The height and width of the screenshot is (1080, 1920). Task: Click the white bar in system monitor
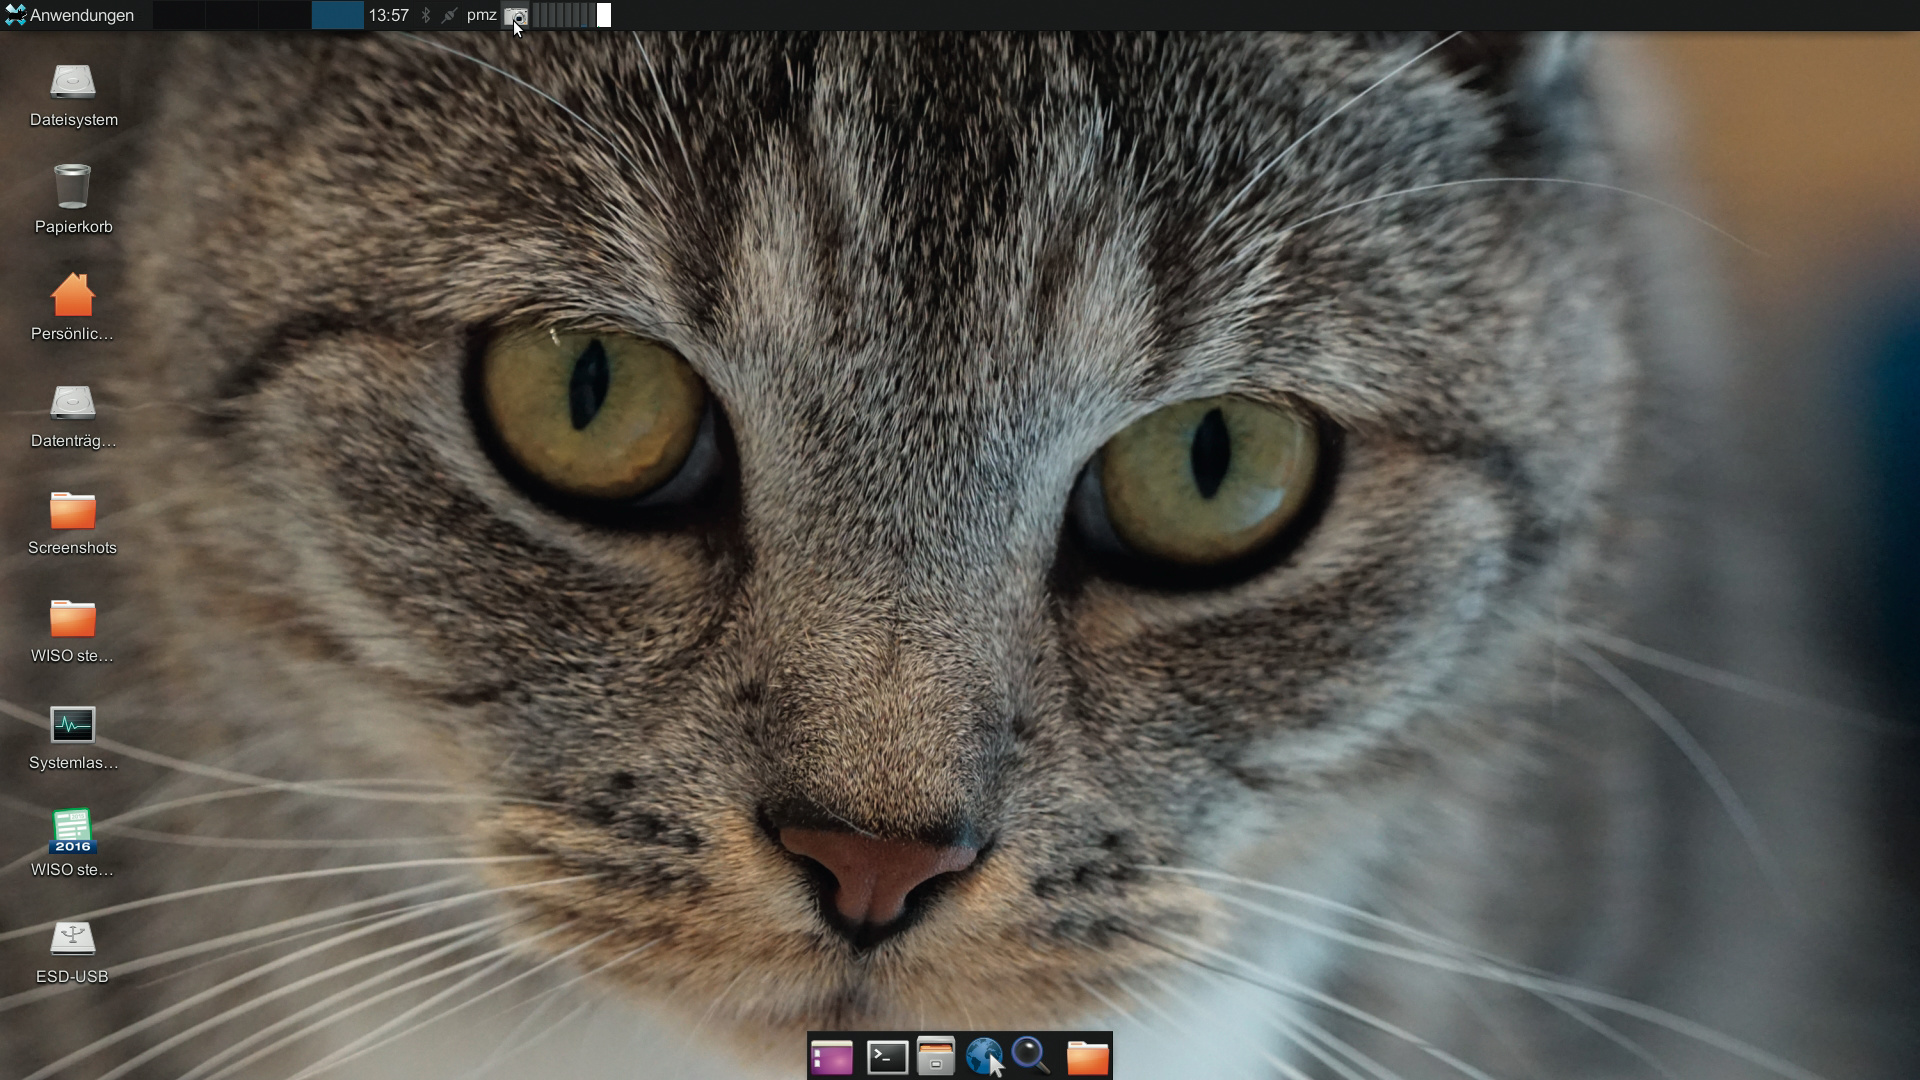(x=604, y=15)
